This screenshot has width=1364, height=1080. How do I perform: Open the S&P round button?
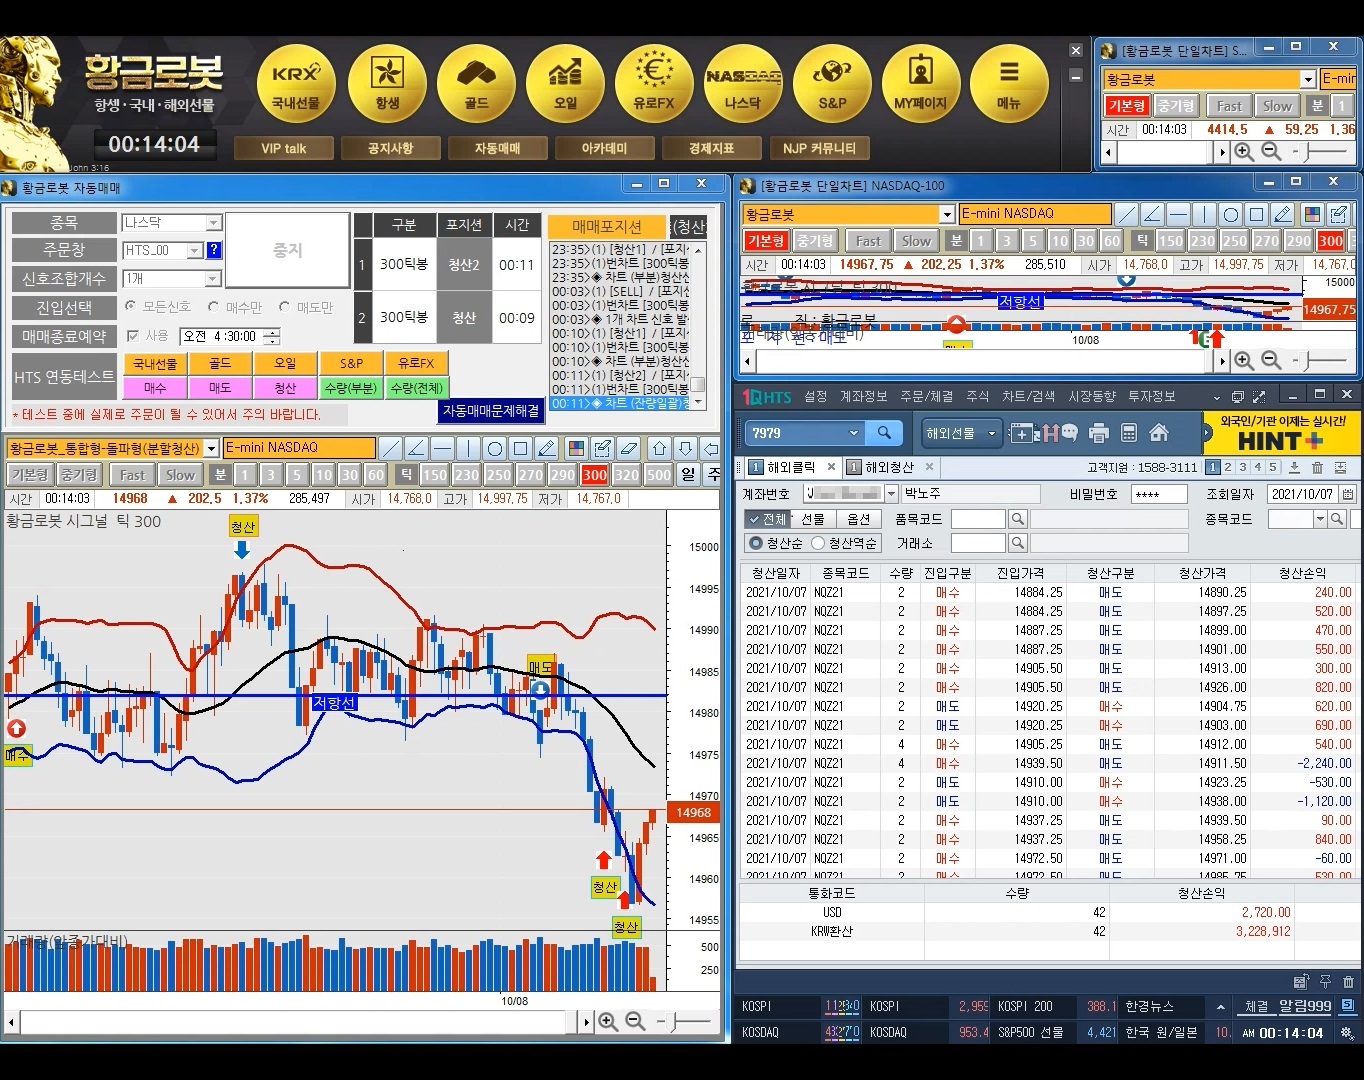tap(832, 84)
